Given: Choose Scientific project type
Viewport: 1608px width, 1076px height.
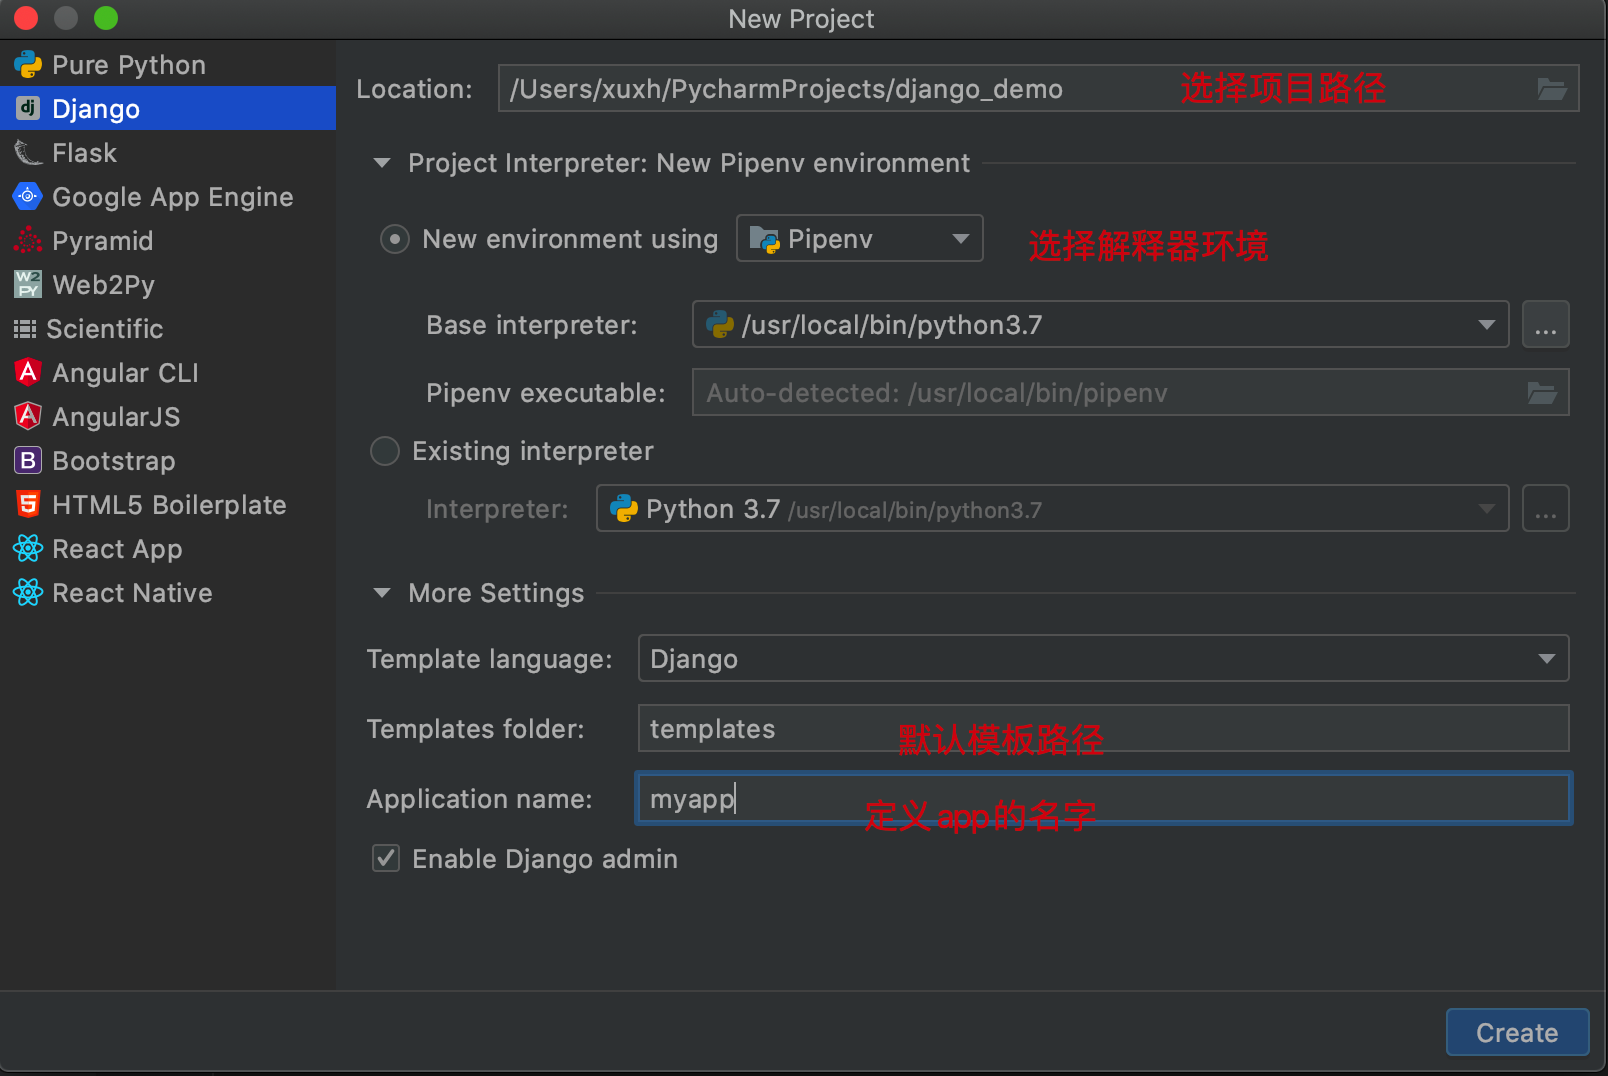Looking at the screenshot, I should point(168,329).
